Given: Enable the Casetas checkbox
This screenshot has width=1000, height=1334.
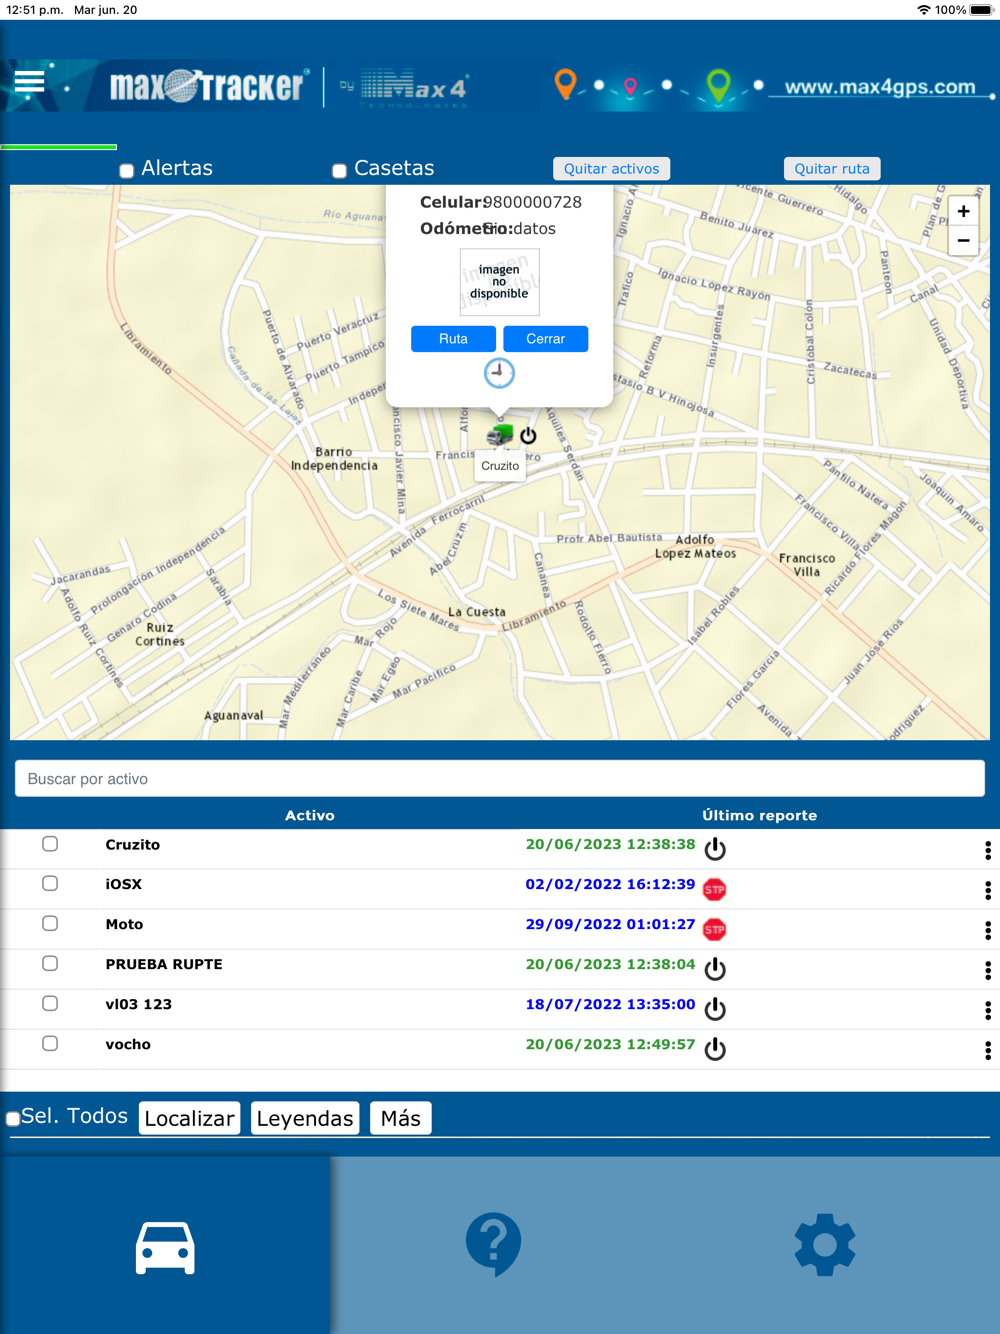Looking at the screenshot, I should 340,171.
